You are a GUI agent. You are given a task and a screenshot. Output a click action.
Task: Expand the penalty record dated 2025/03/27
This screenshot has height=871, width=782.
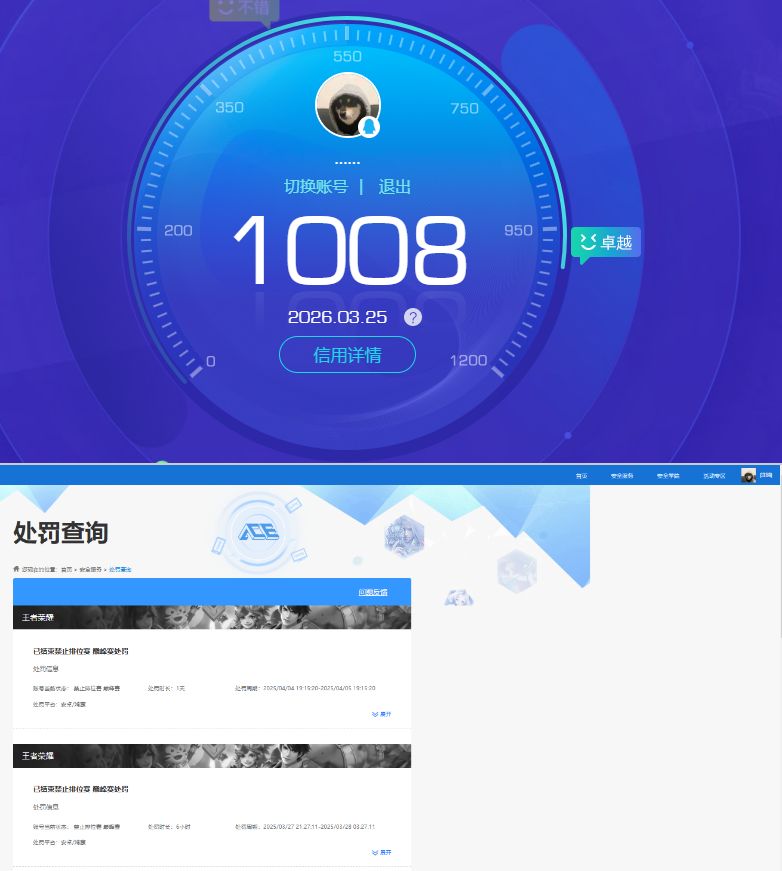pyautogui.click(x=382, y=852)
